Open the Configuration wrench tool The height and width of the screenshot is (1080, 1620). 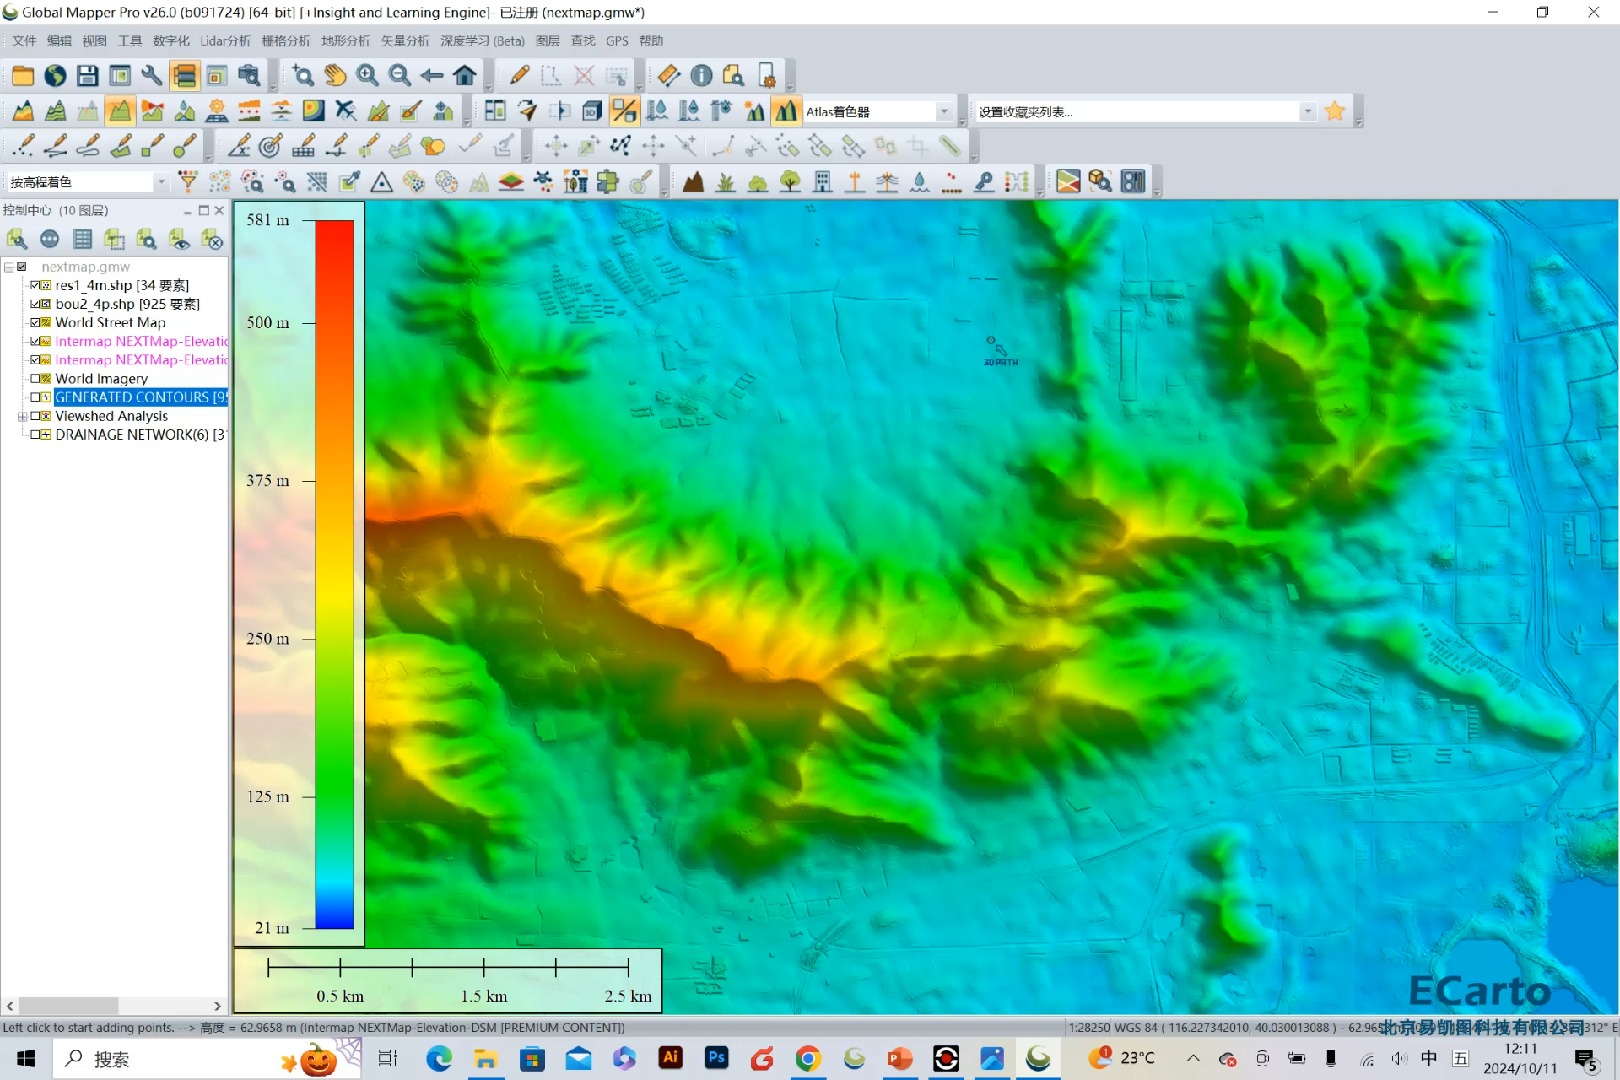point(152,75)
